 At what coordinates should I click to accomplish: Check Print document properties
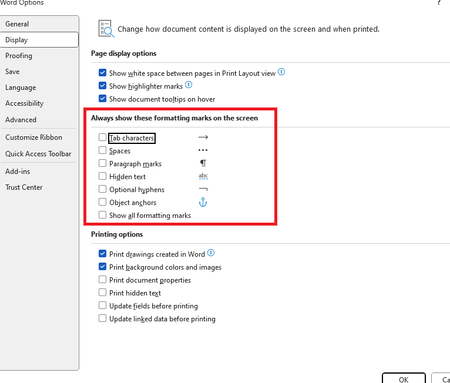pos(102,279)
